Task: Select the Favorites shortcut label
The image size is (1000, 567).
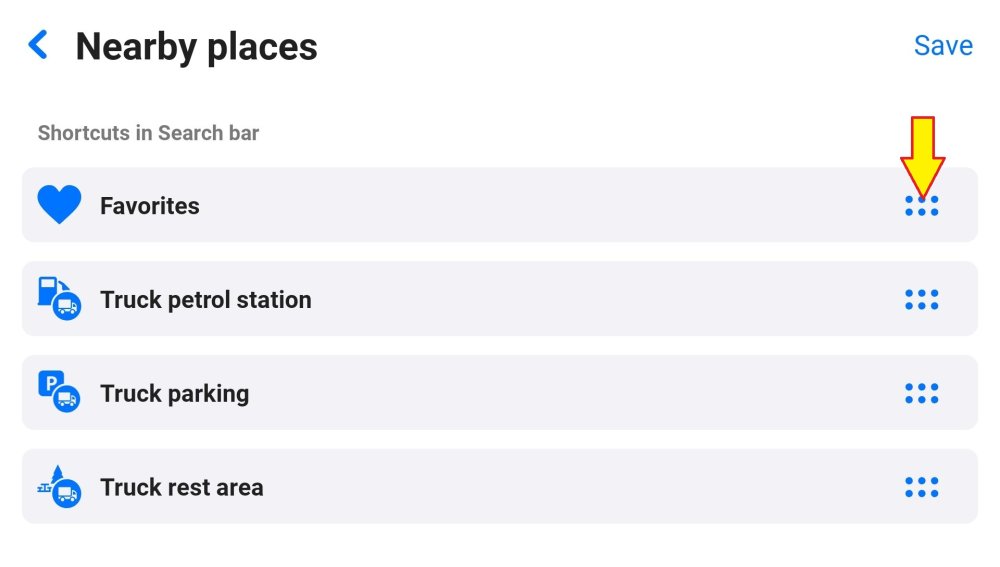Action: (150, 206)
